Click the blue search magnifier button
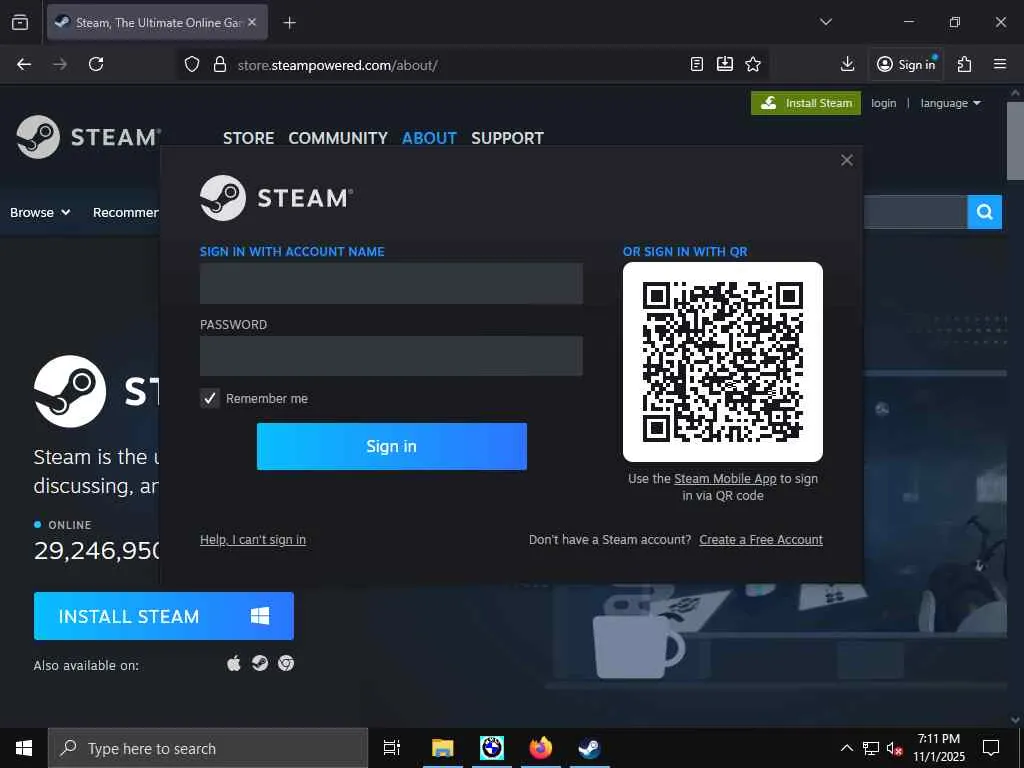 pos(984,212)
